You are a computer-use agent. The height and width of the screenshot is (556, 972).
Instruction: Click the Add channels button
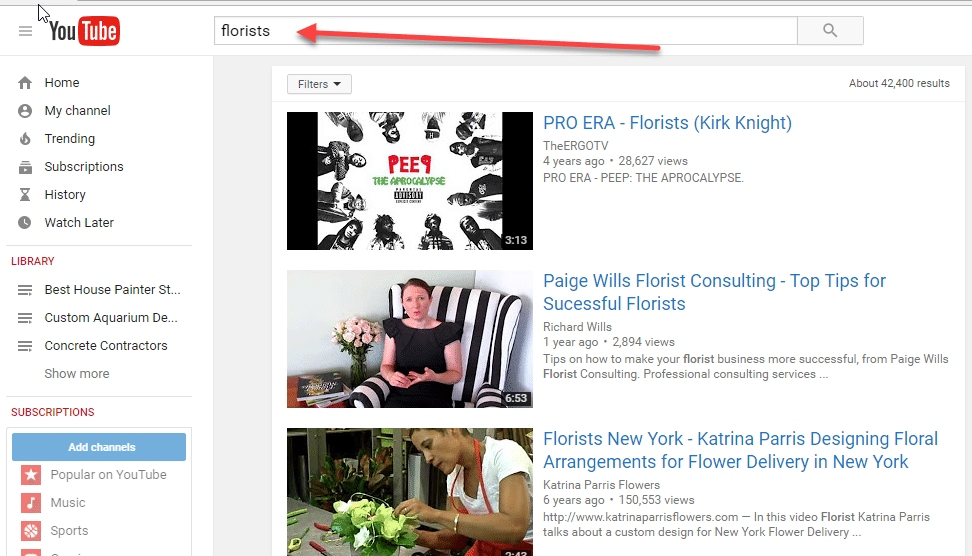tap(99, 447)
